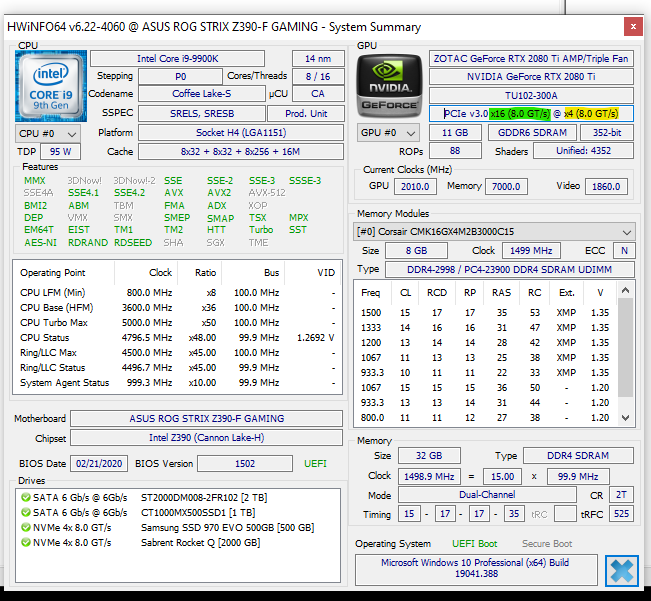Click the CPU Turbo Max row label
The height and width of the screenshot is (601, 651).
tap(54, 322)
